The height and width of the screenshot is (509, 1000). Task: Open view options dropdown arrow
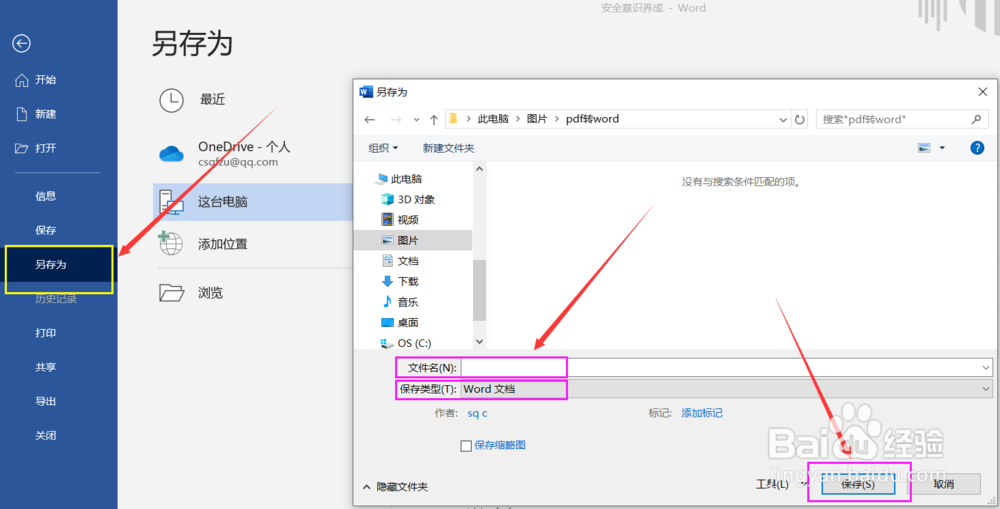(942, 148)
